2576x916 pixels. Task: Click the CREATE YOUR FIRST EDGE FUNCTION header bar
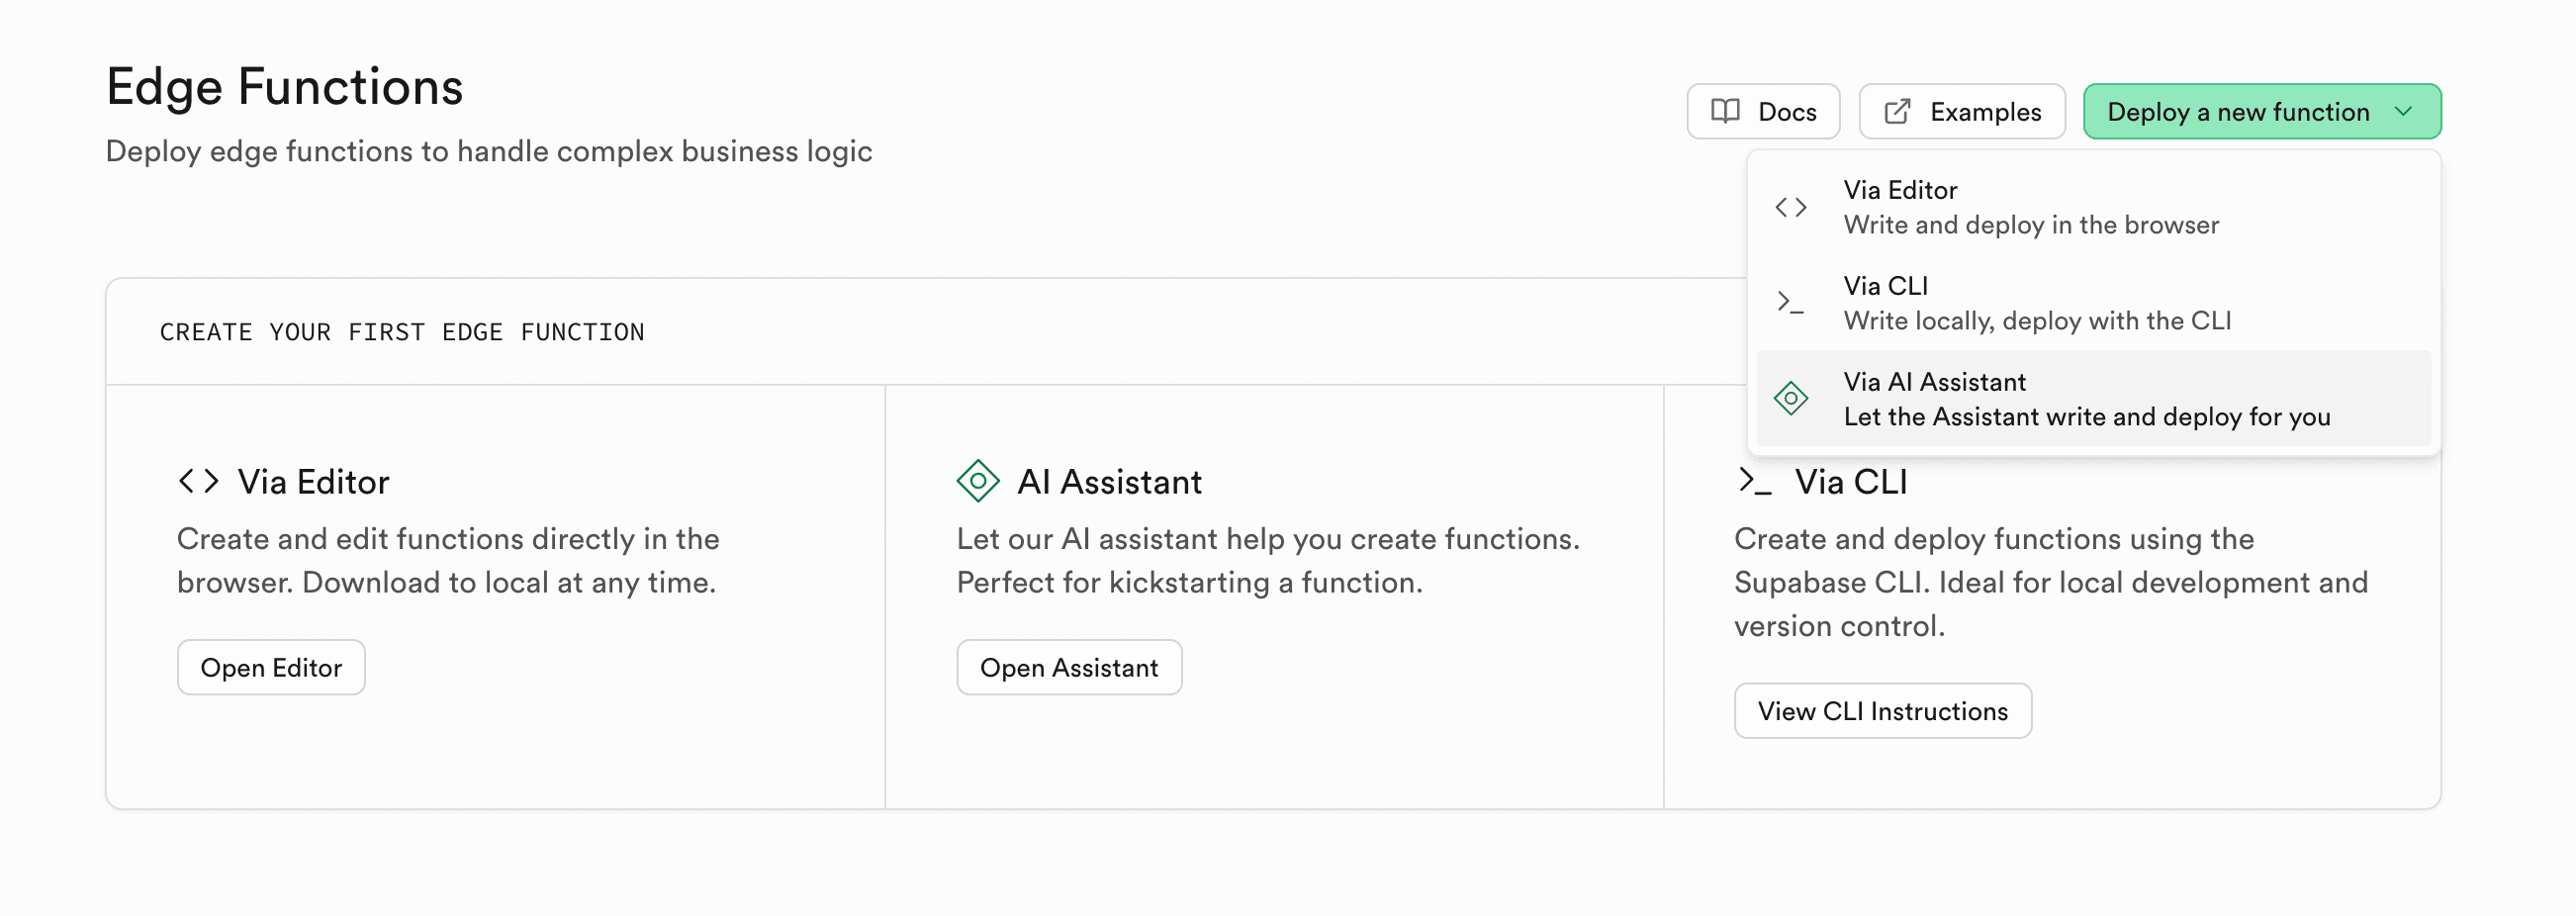pos(402,331)
